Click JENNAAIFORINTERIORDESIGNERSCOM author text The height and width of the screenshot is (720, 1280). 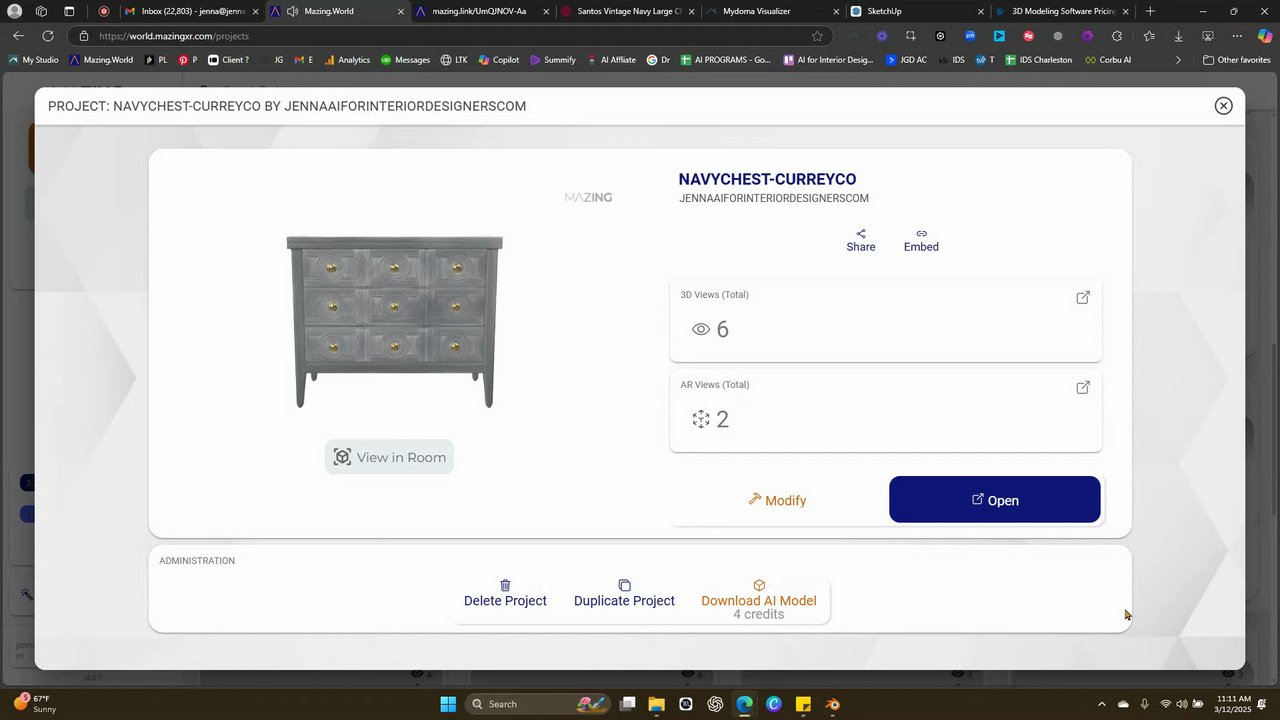774,199
